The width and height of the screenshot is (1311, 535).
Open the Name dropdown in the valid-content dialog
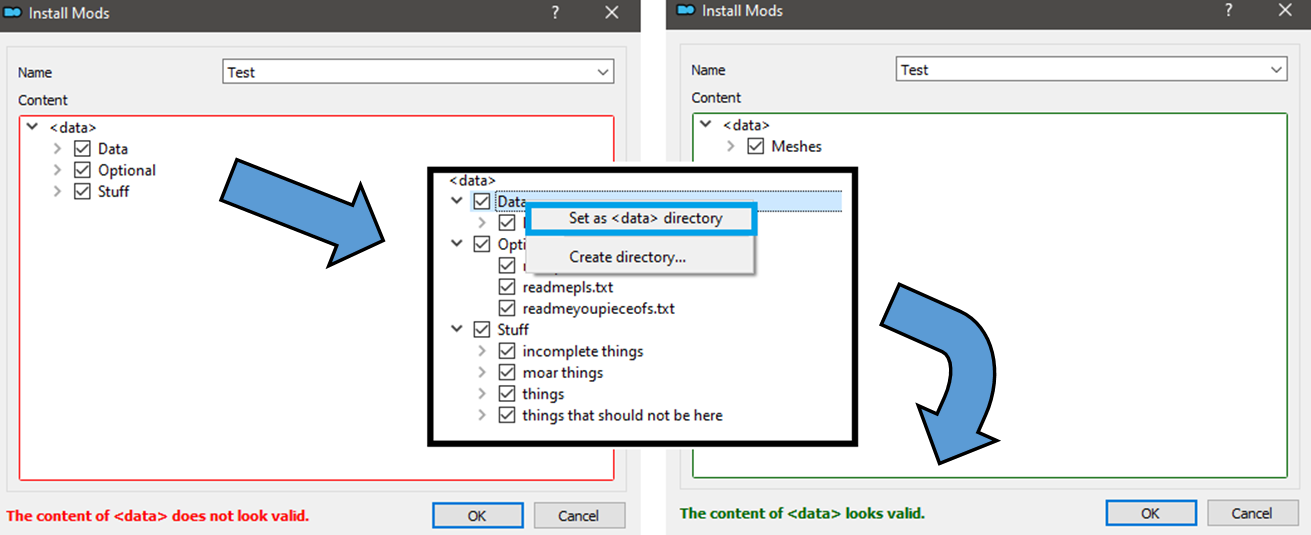1276,70
